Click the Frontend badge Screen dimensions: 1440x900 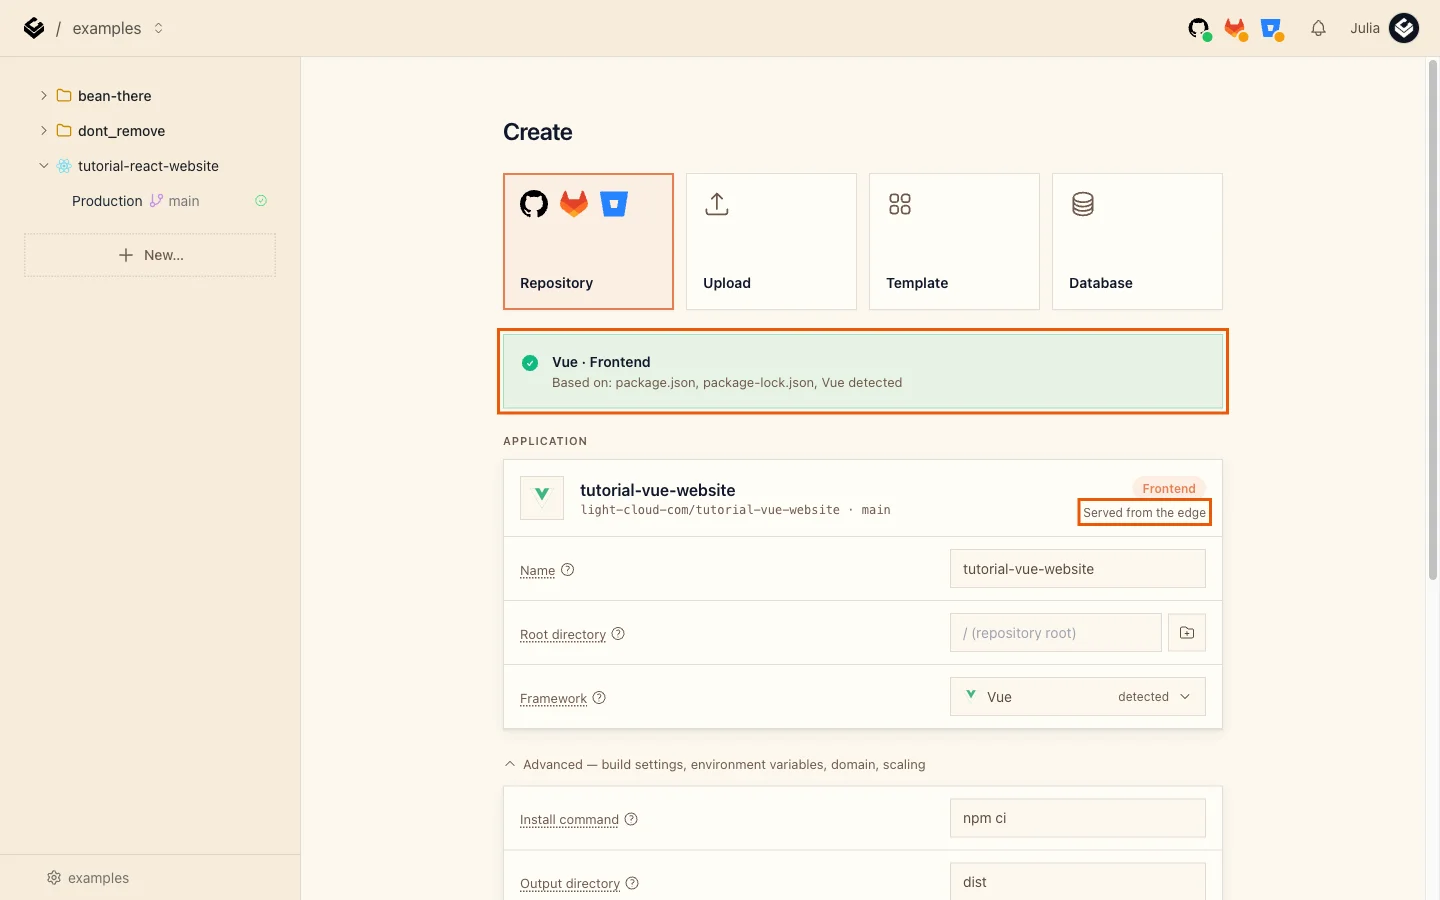pos(1169,489)
